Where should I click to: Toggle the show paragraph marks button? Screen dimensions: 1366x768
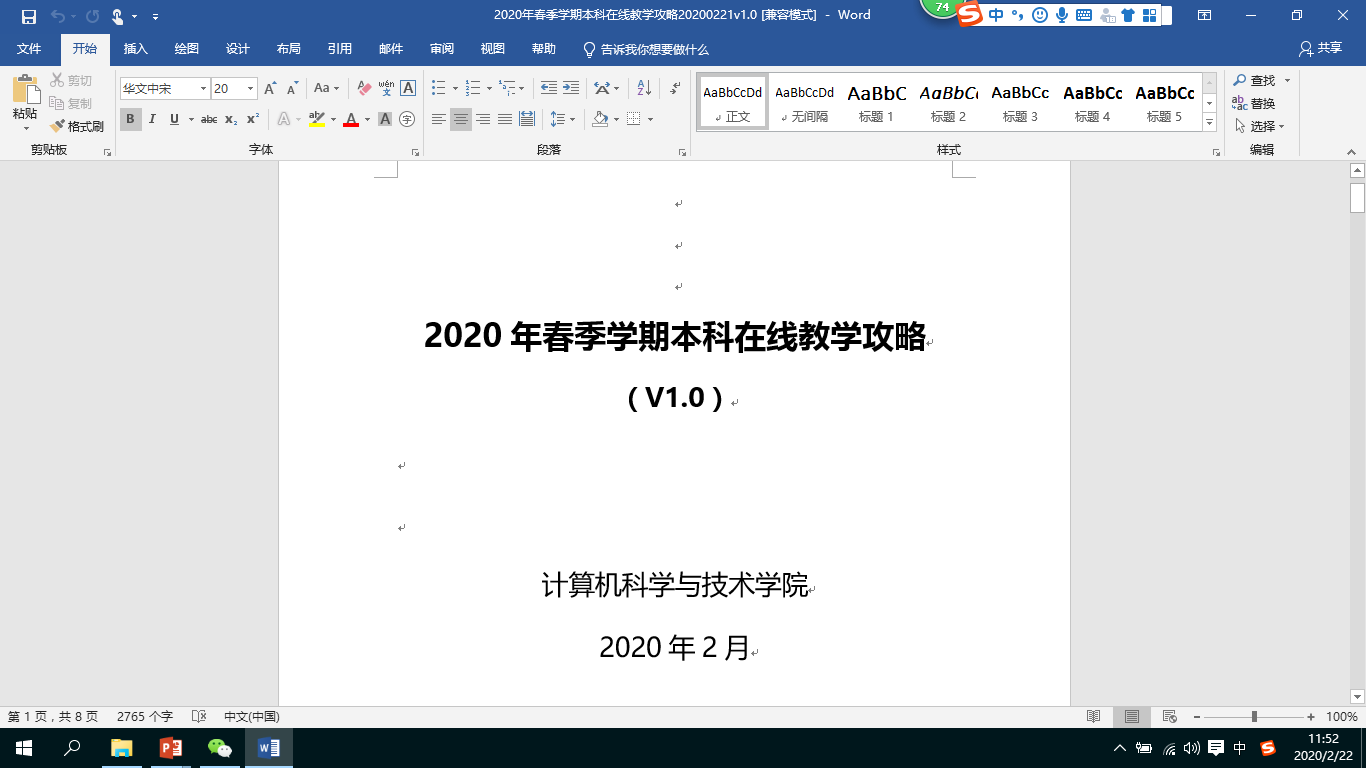676,89
